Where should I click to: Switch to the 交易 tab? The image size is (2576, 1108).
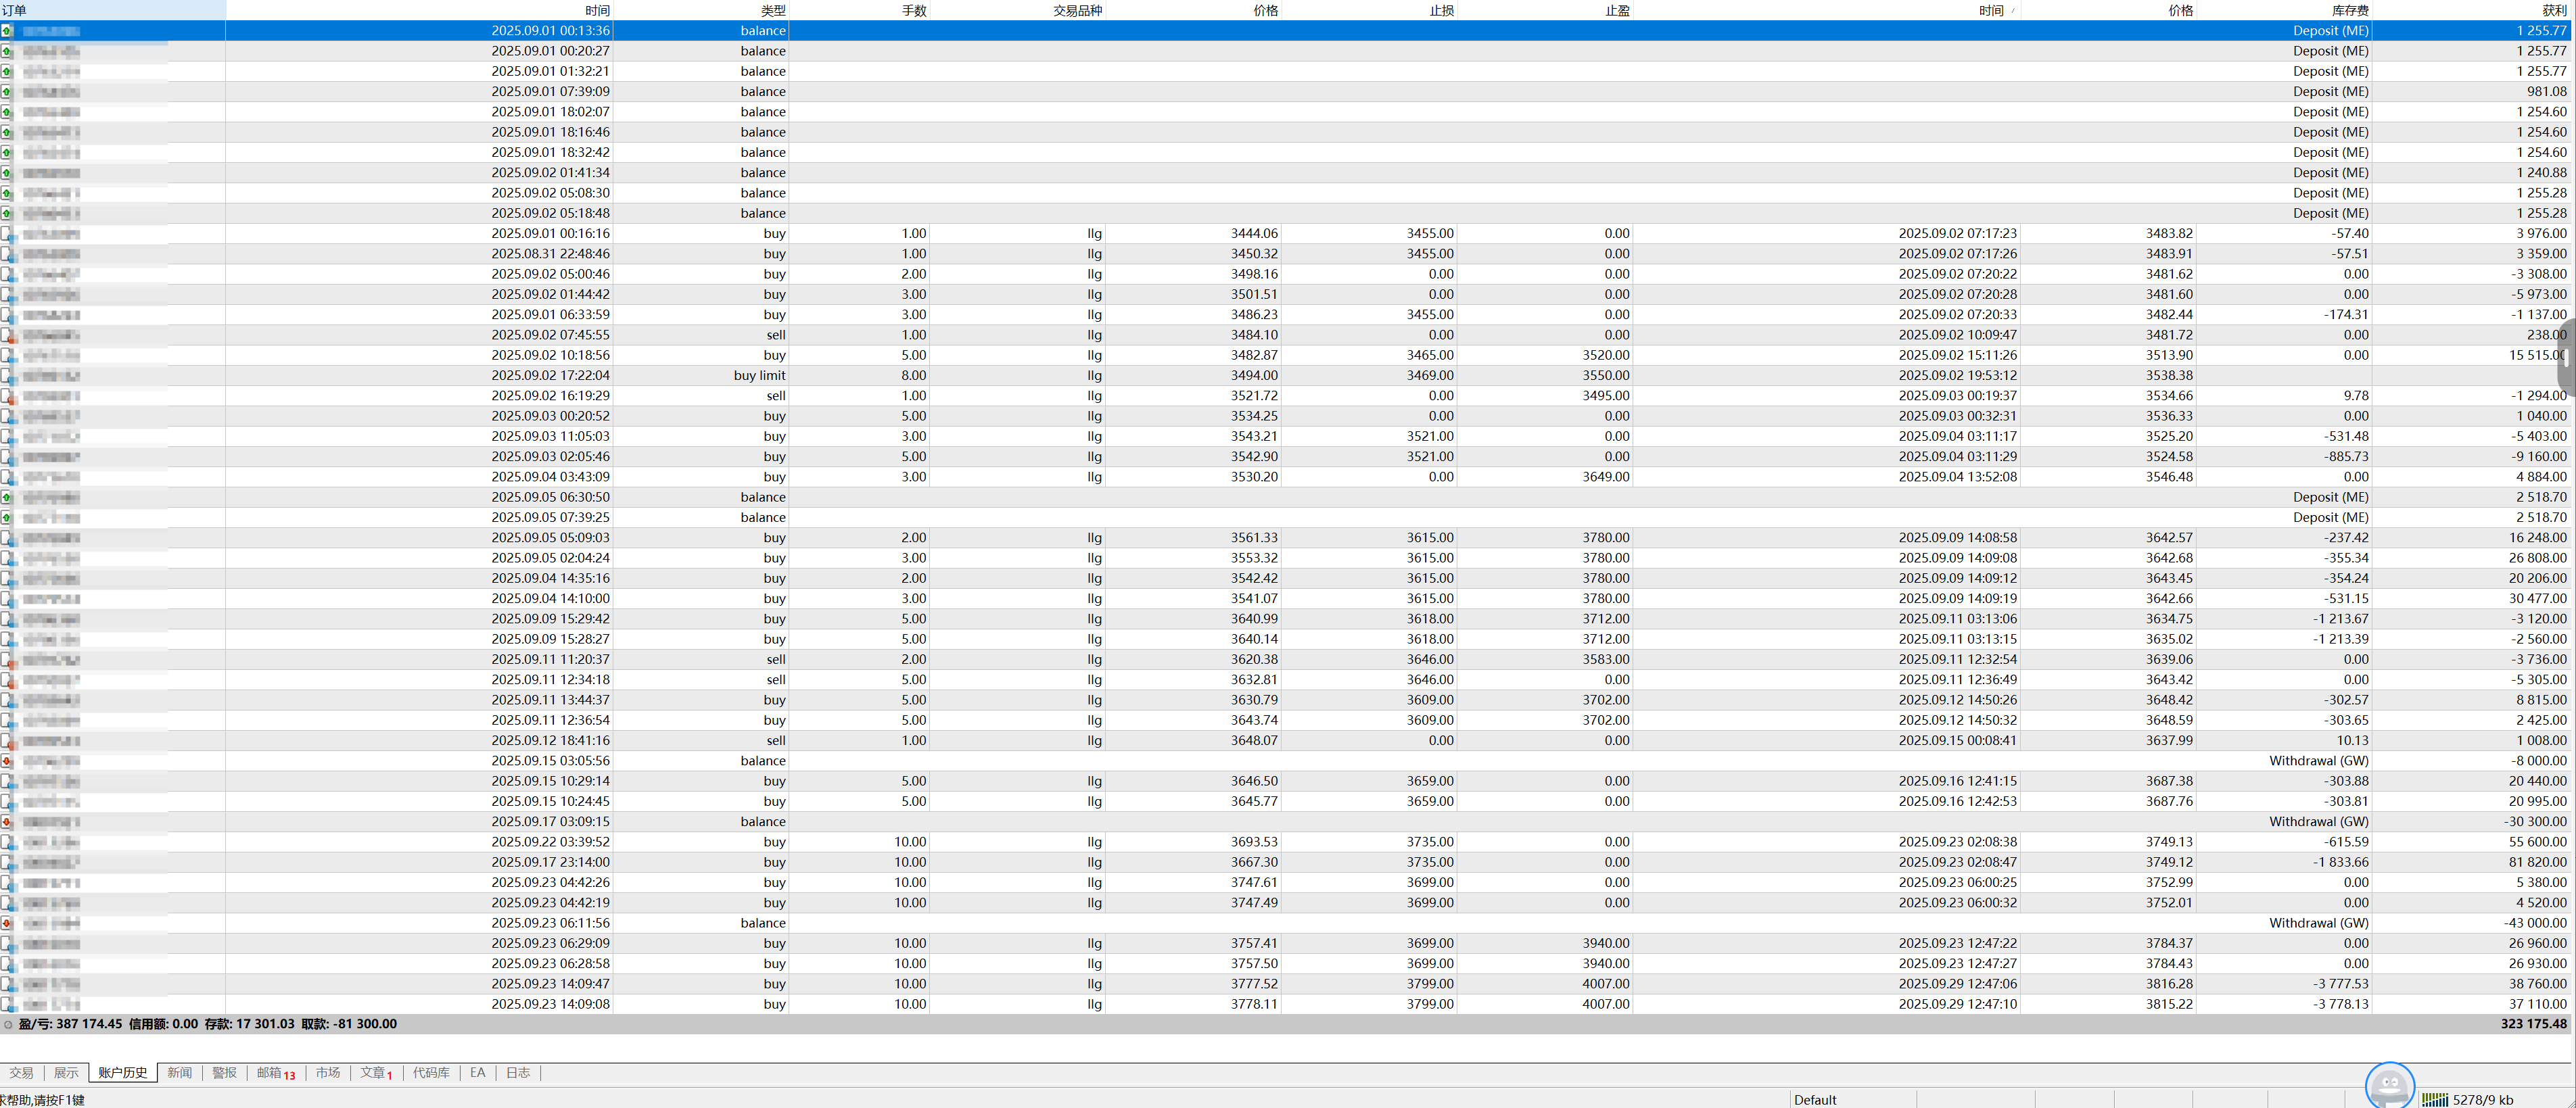[21, 1073]
